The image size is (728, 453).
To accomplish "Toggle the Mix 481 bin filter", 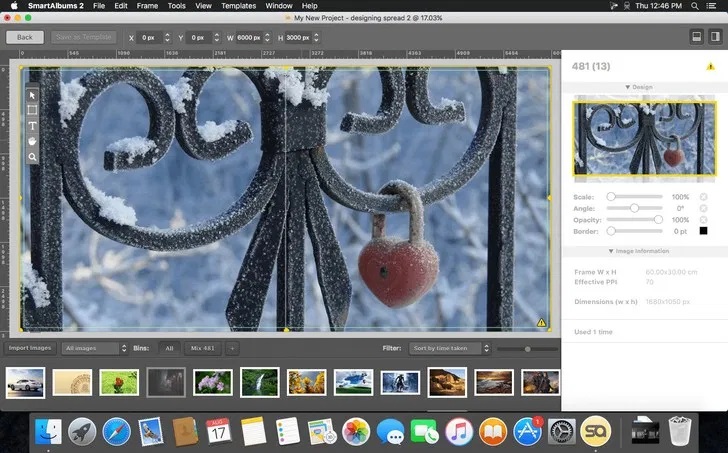I will click(203, 348).
